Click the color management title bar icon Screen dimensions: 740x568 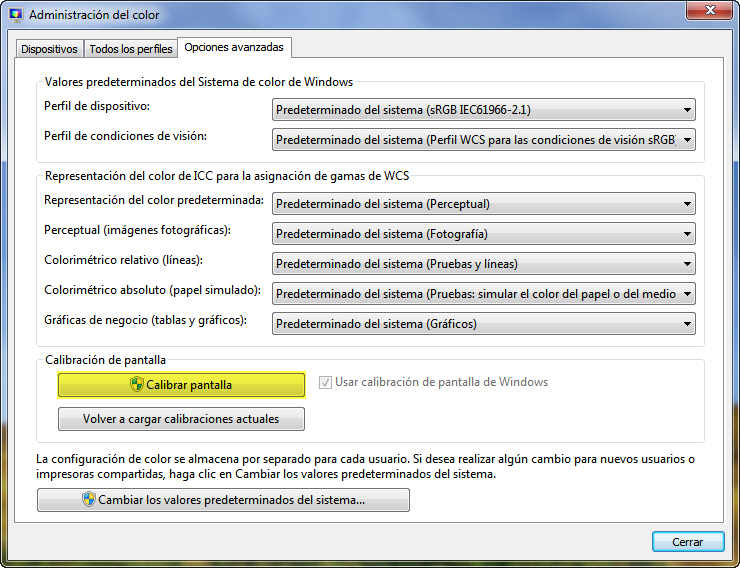pos(16,15)
